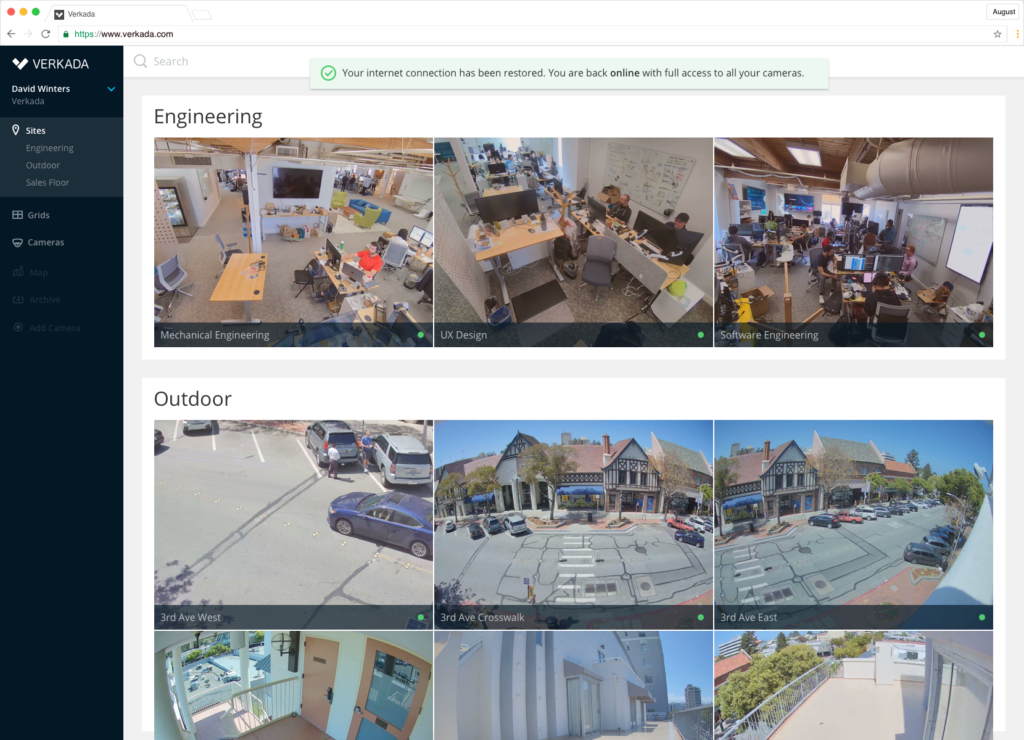Click the Outdoor section heading
This screenshot has height=740, width=1024.
[x=193, y=398]
